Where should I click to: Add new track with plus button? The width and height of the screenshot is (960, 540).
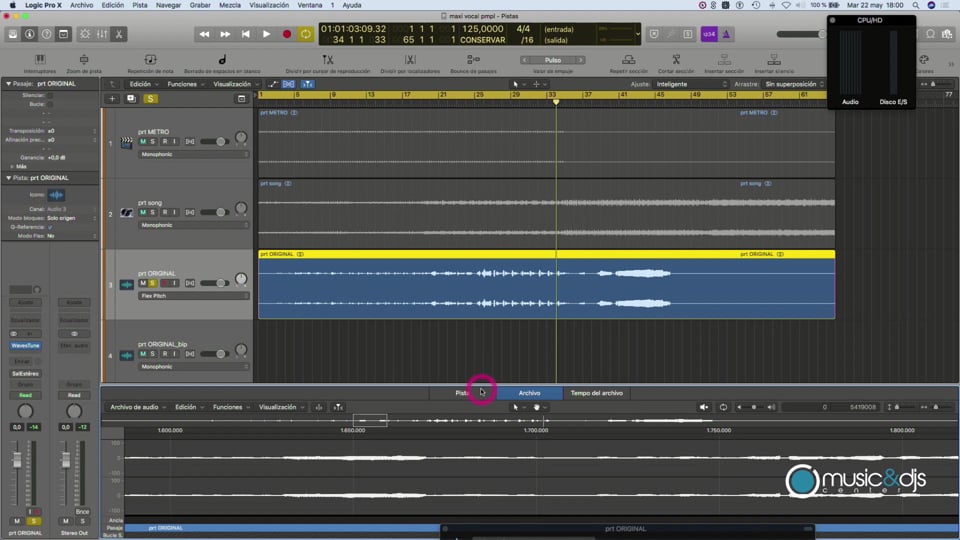[x=112, y=99]
